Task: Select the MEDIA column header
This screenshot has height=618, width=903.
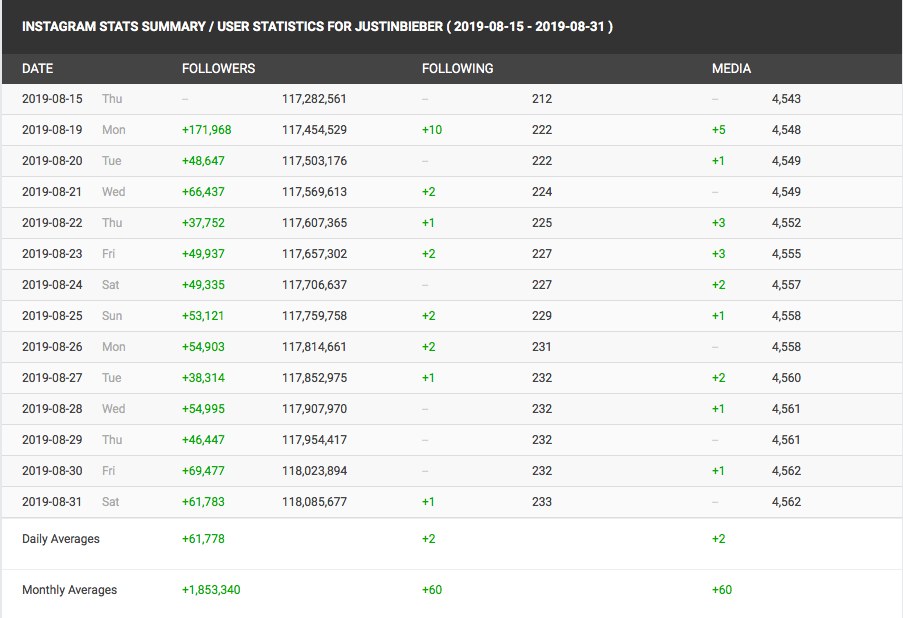Action: tap(731, 69)
